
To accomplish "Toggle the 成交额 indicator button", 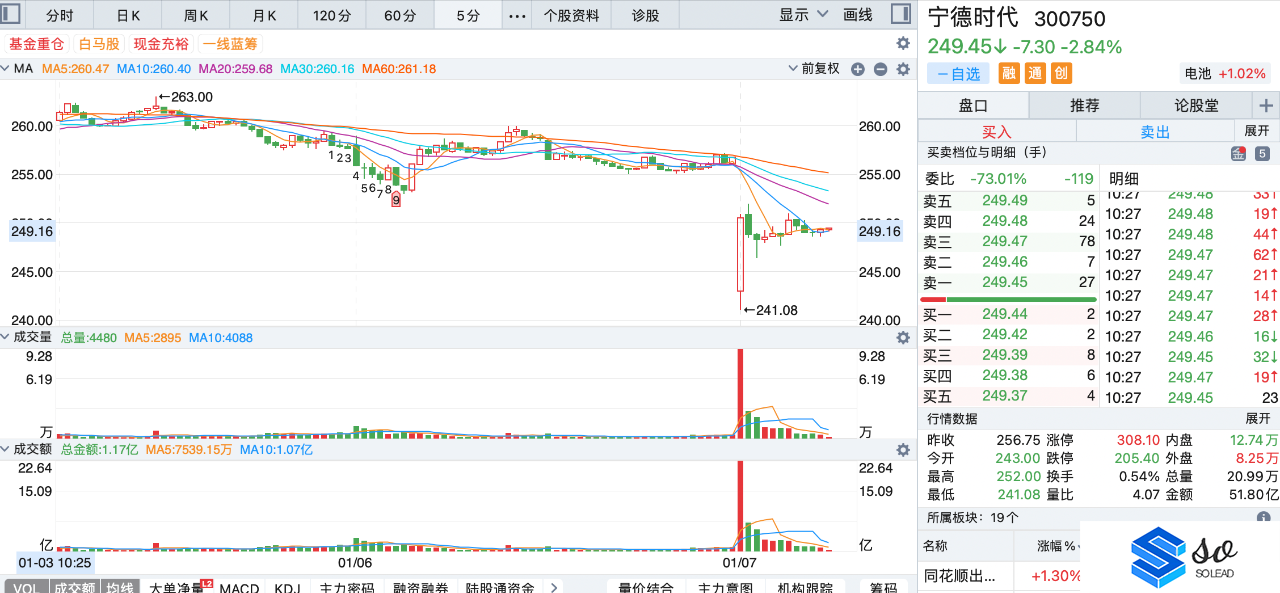I will (75, 588).
